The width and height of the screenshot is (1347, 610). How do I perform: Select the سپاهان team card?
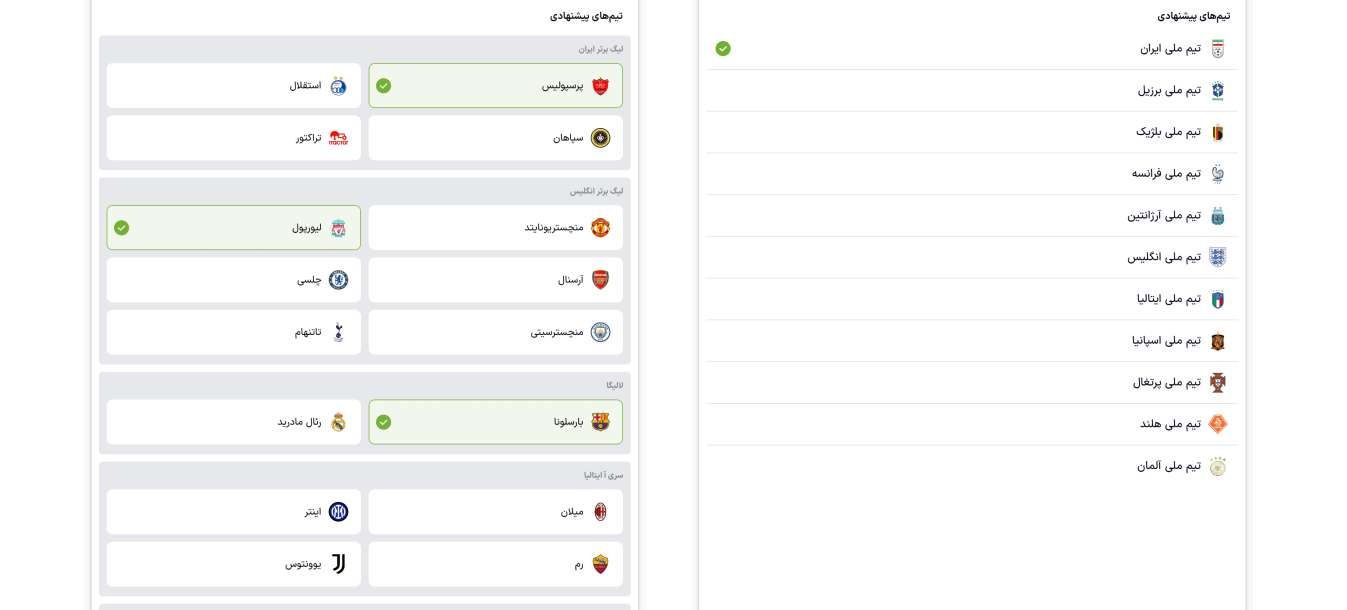coord(495,138)
